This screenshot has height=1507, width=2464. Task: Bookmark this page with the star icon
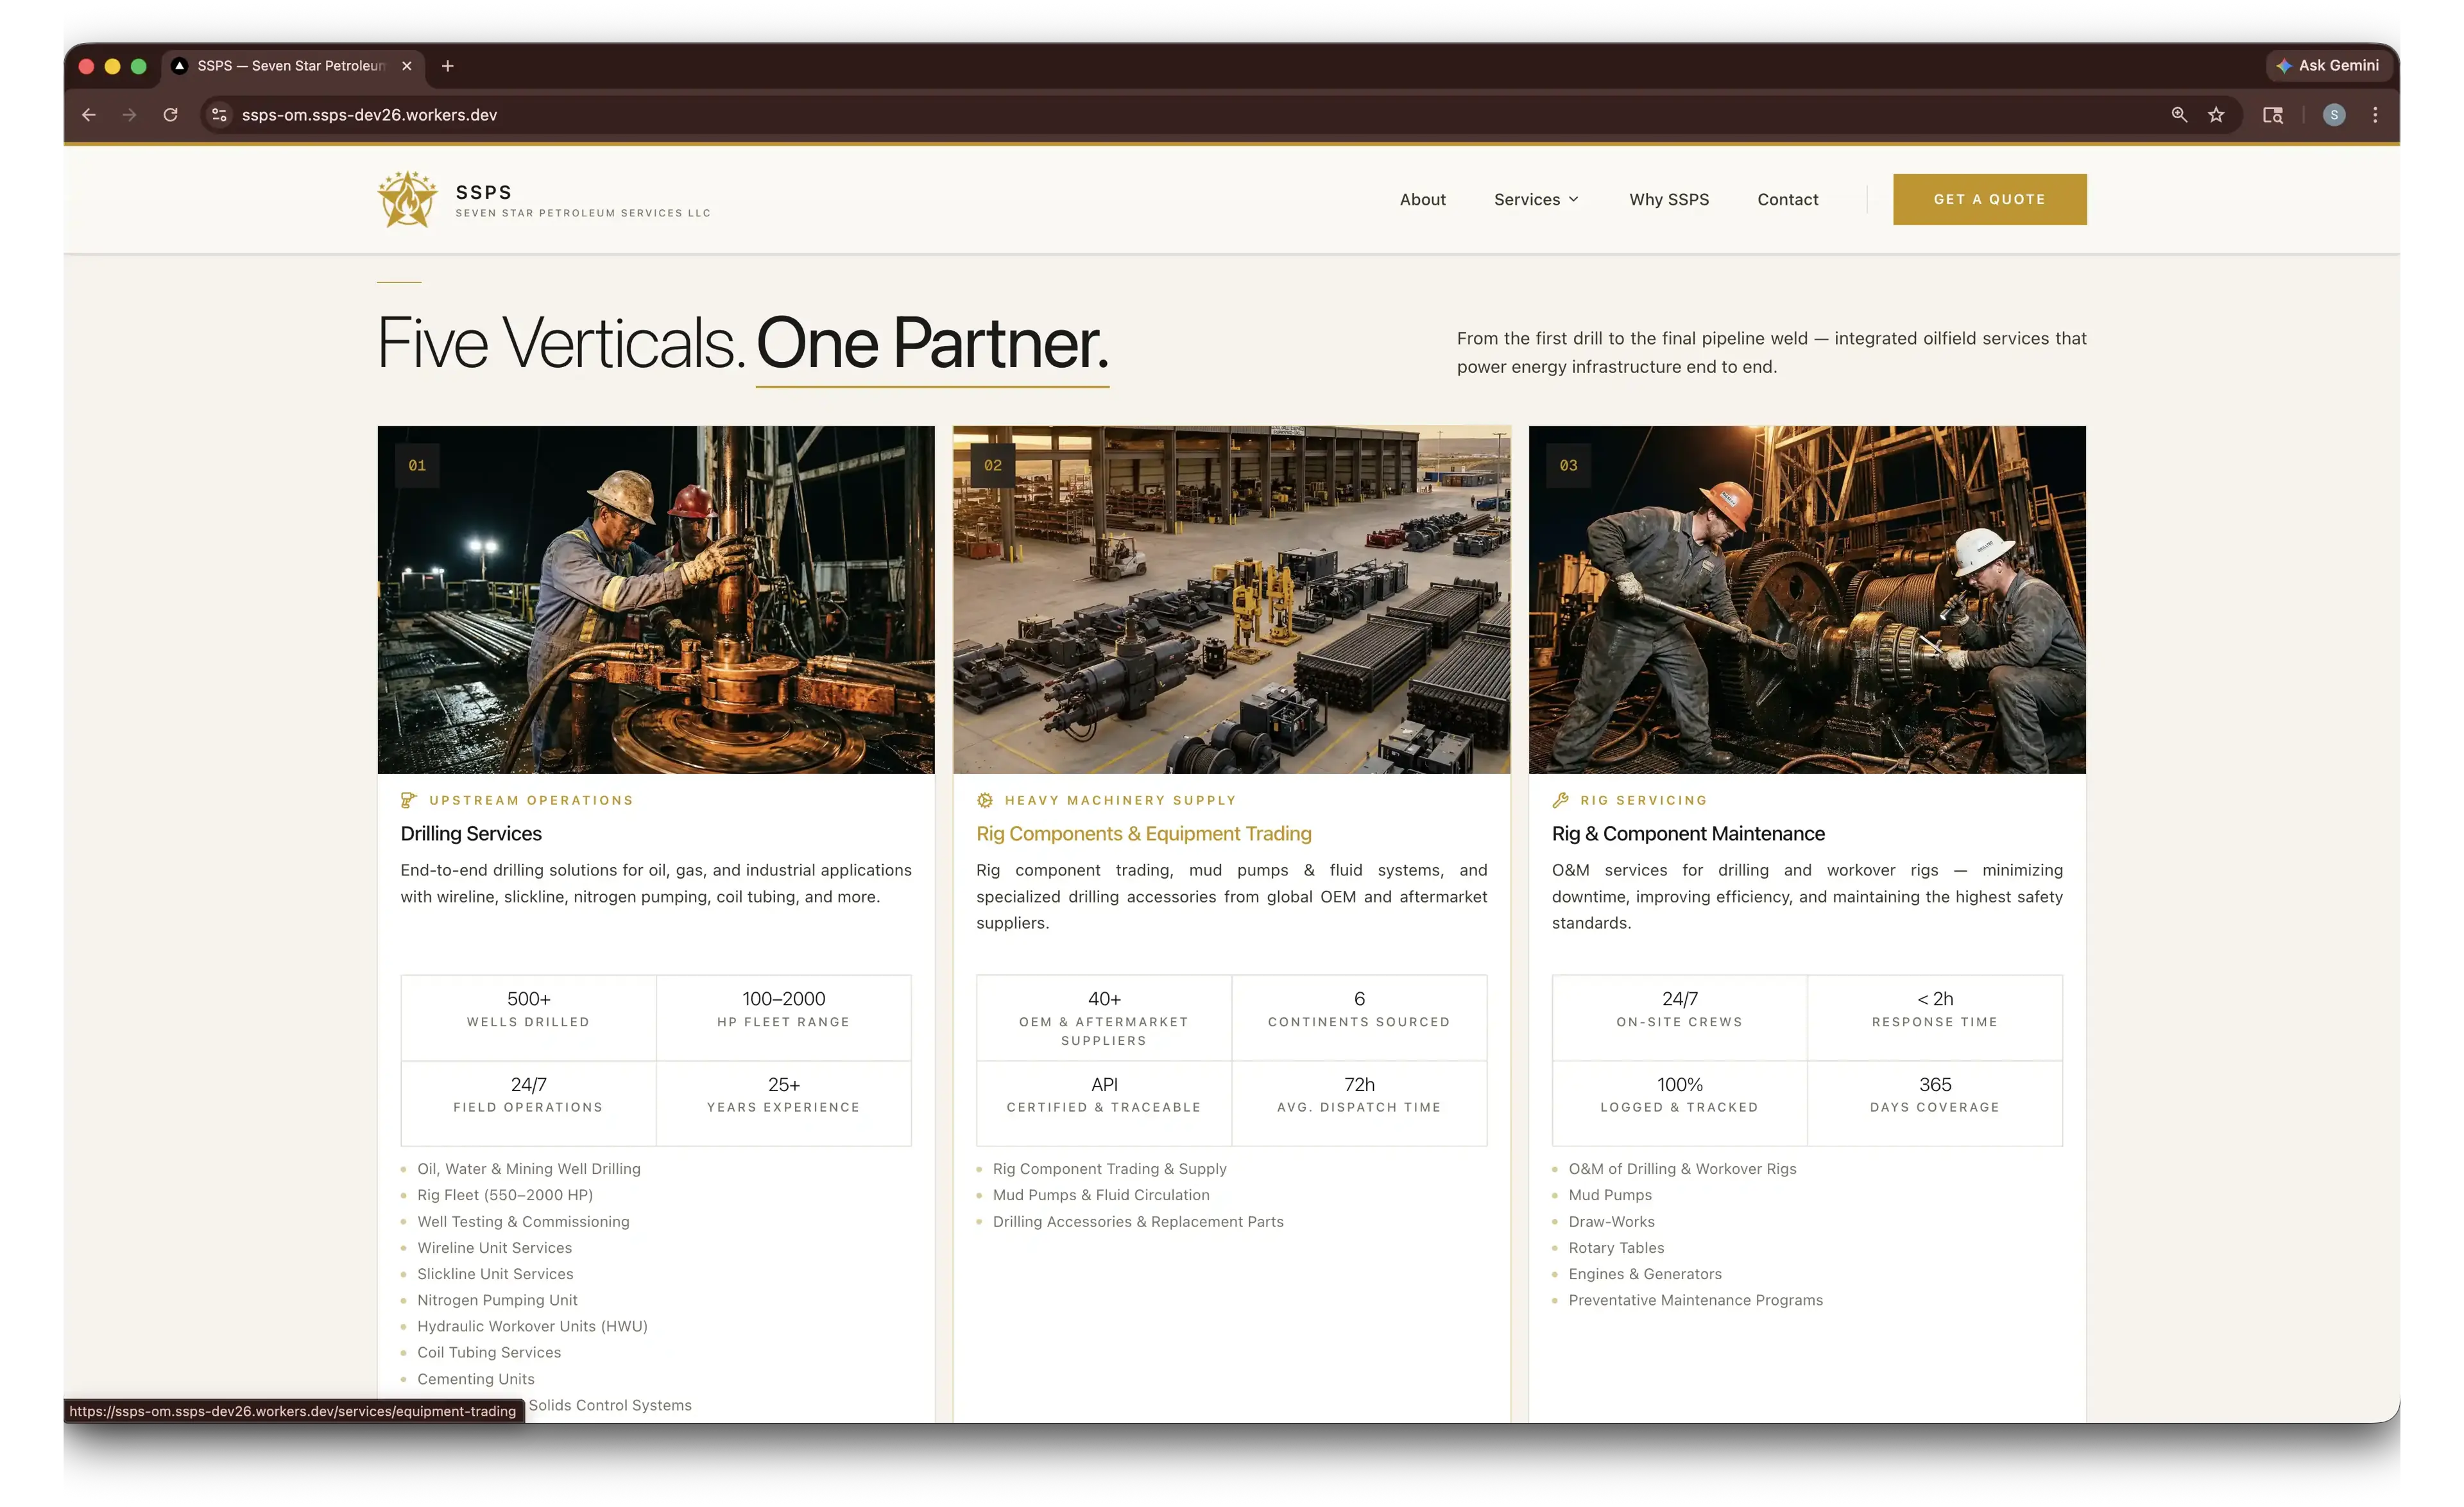2216,115
